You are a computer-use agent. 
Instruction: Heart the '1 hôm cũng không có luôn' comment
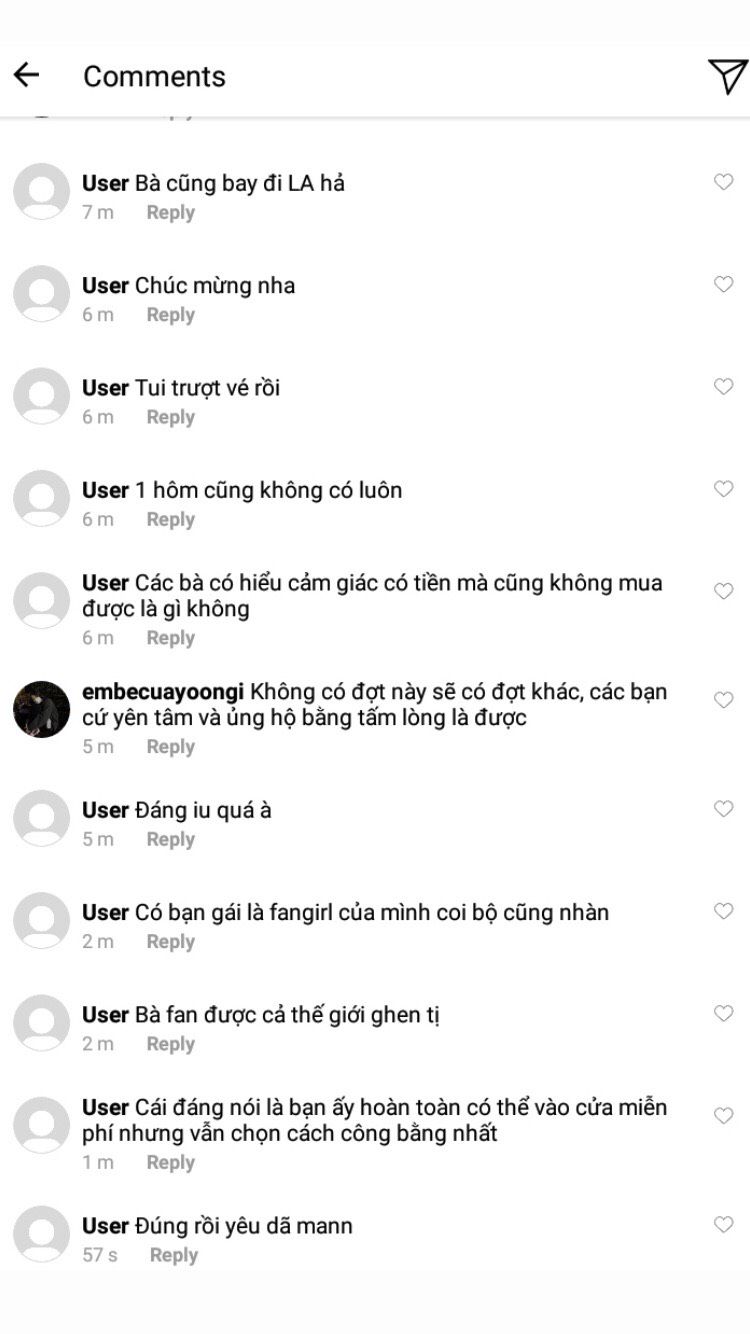point(723,489)
